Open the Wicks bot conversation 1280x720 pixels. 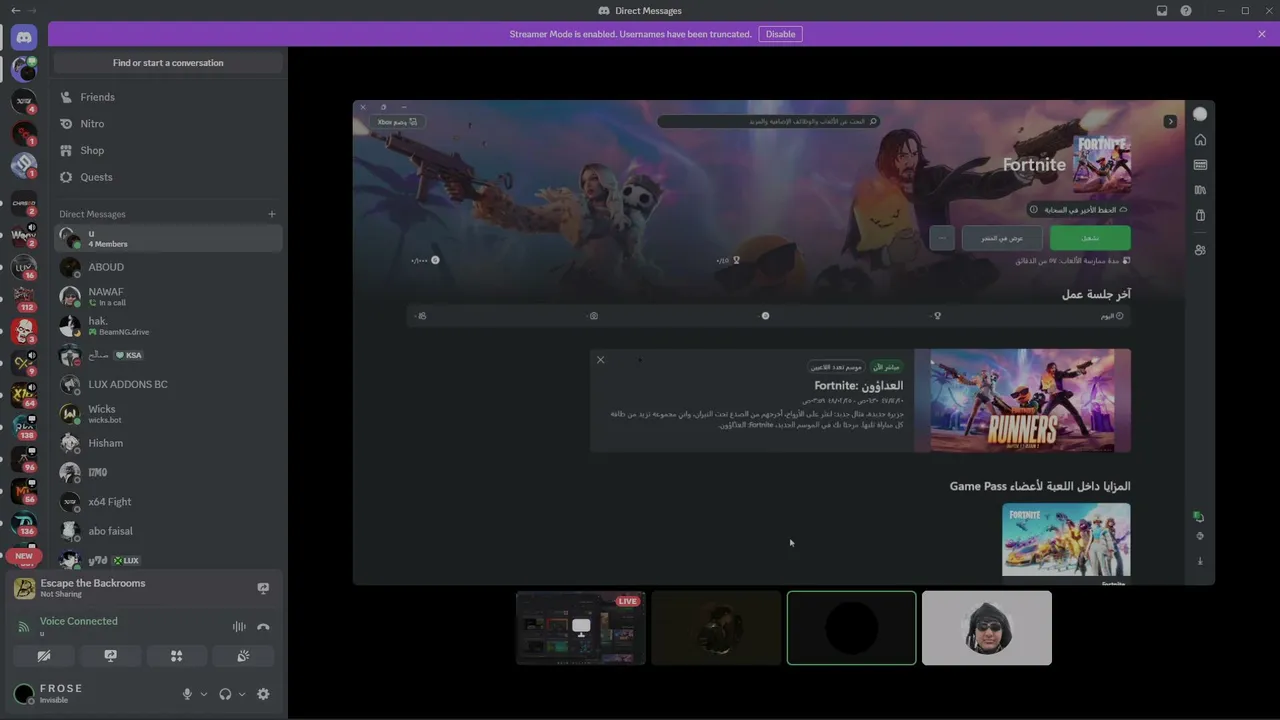pos(168,414)
